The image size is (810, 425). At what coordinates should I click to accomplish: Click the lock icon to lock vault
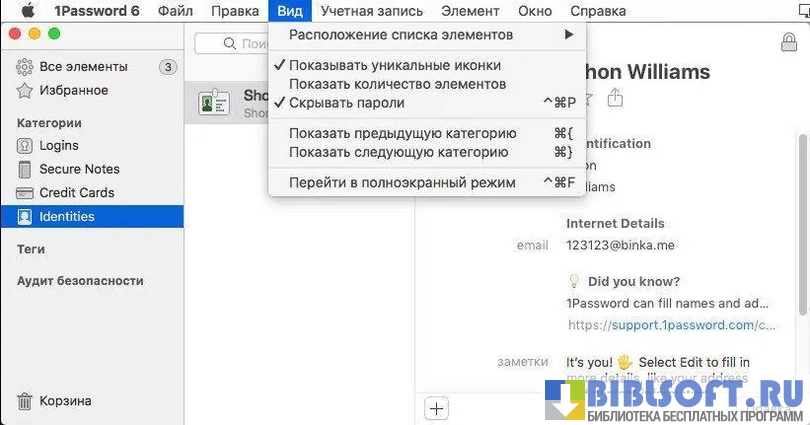(788, 42)
